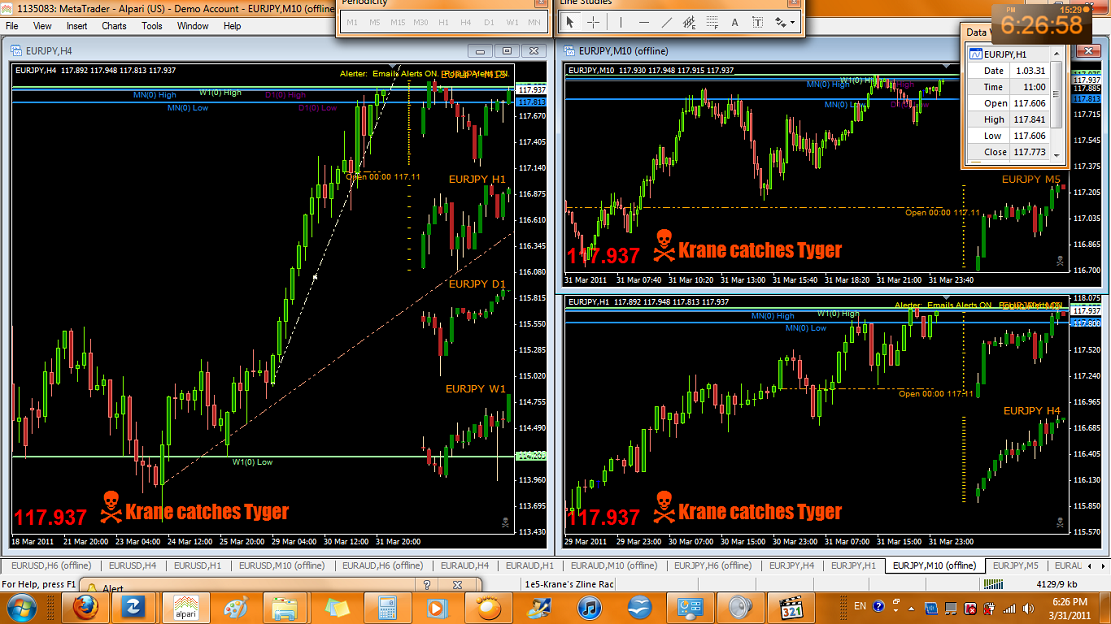Open Windows Explorer from the taskbar

point(286,608)
